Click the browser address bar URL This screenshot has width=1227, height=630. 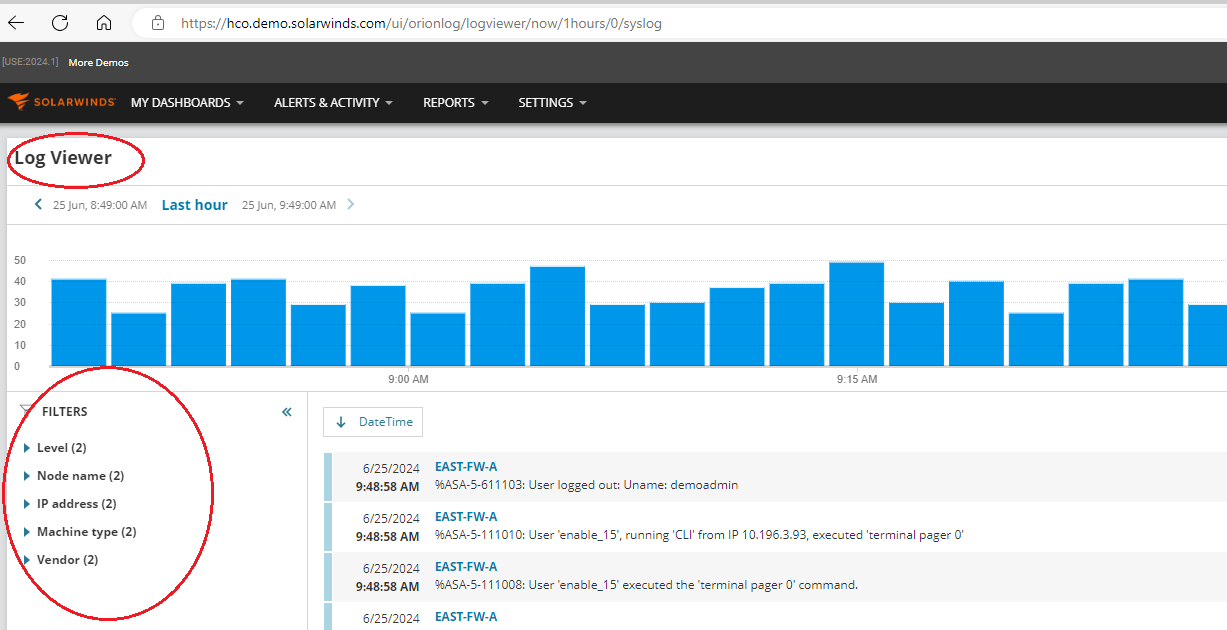[421, 22]
